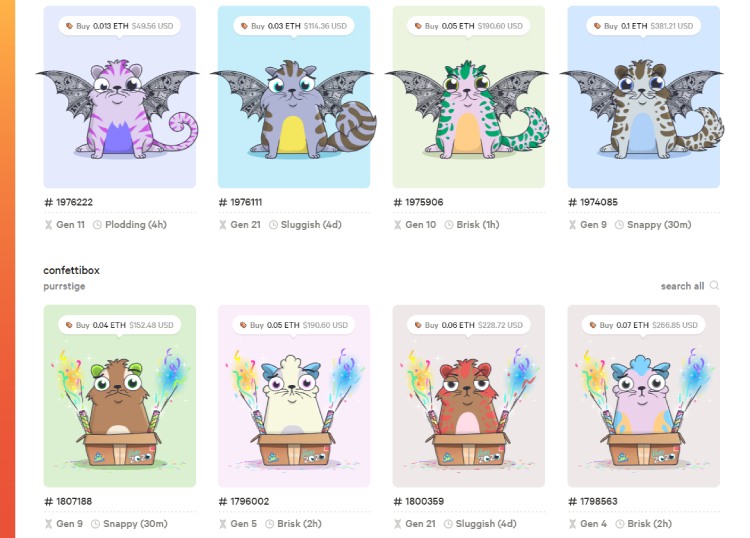The height and width of the screenshot is (538, 750).
Task: Click the clock icon beside Snappy (30m) of kitty 1807188
Action: (95, 524)
